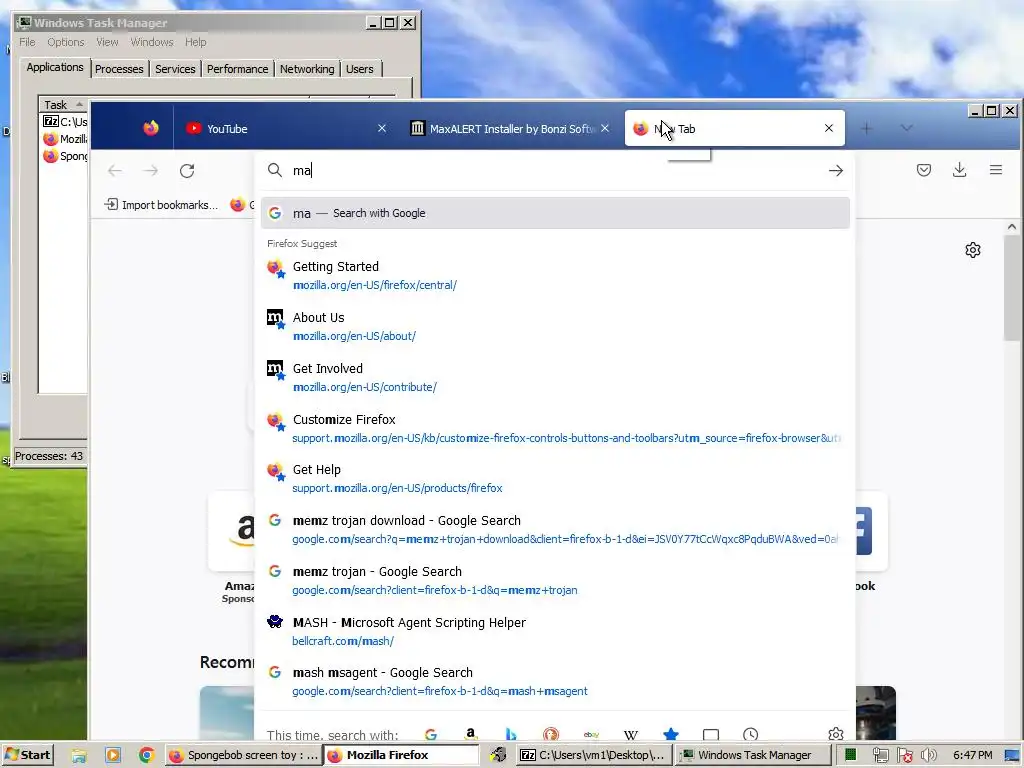
Task: Search history with the clock icon
Action: click(750, 735)
